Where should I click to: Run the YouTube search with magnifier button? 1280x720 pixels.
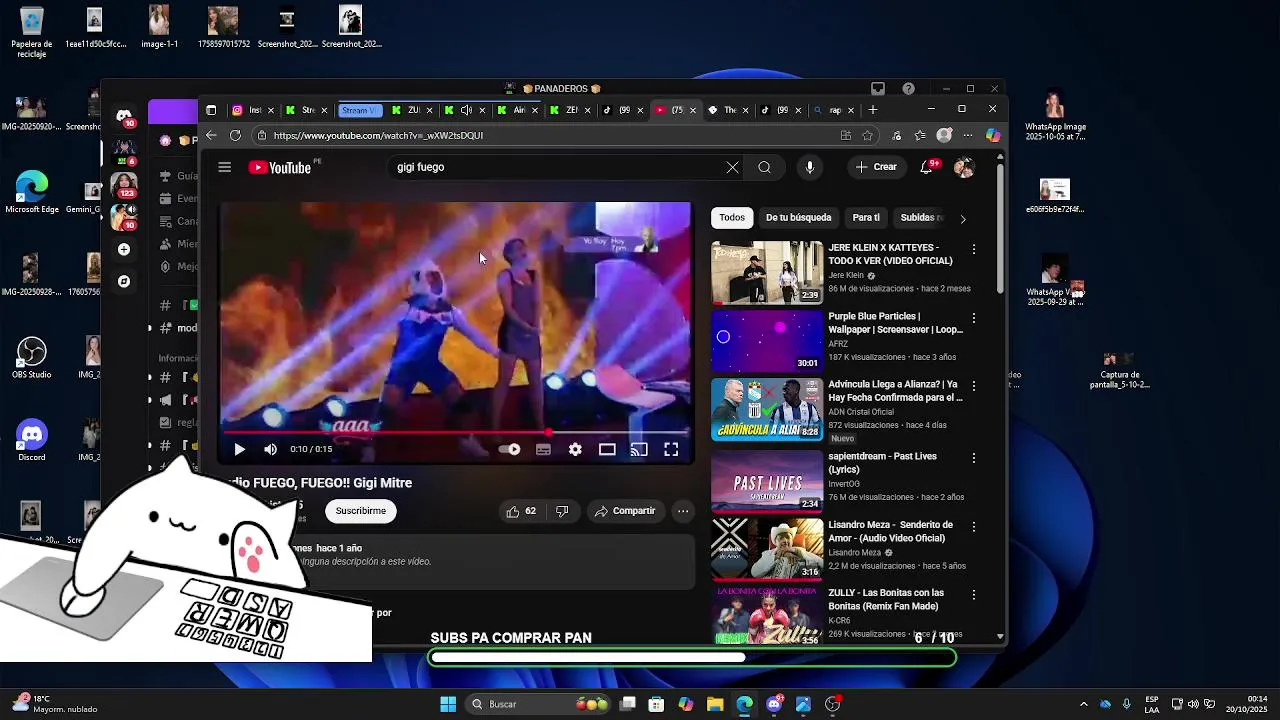point(764,167)
